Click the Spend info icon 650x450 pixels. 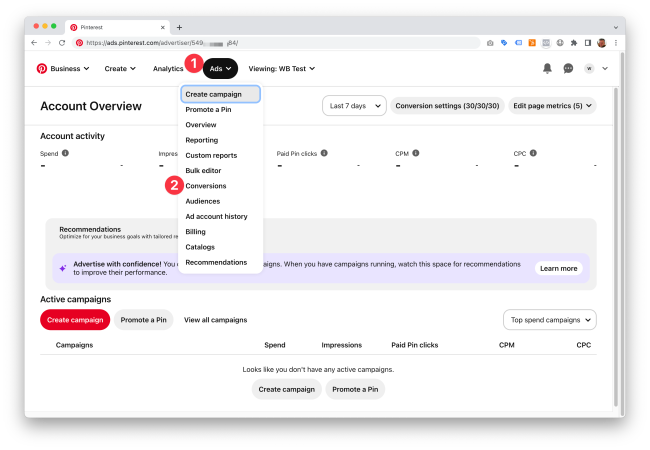[x=66, y=153]
